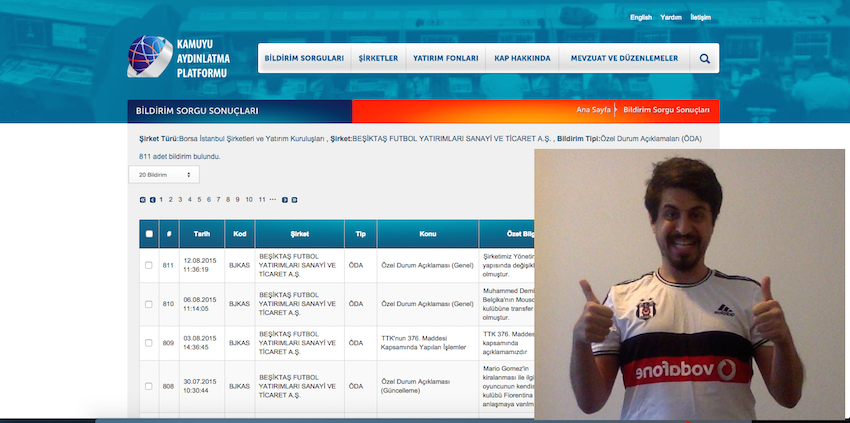Open the YATIRIM FONLARI menu
The width and height of the screenshot is (850, 423).
[x=446, y=59]
